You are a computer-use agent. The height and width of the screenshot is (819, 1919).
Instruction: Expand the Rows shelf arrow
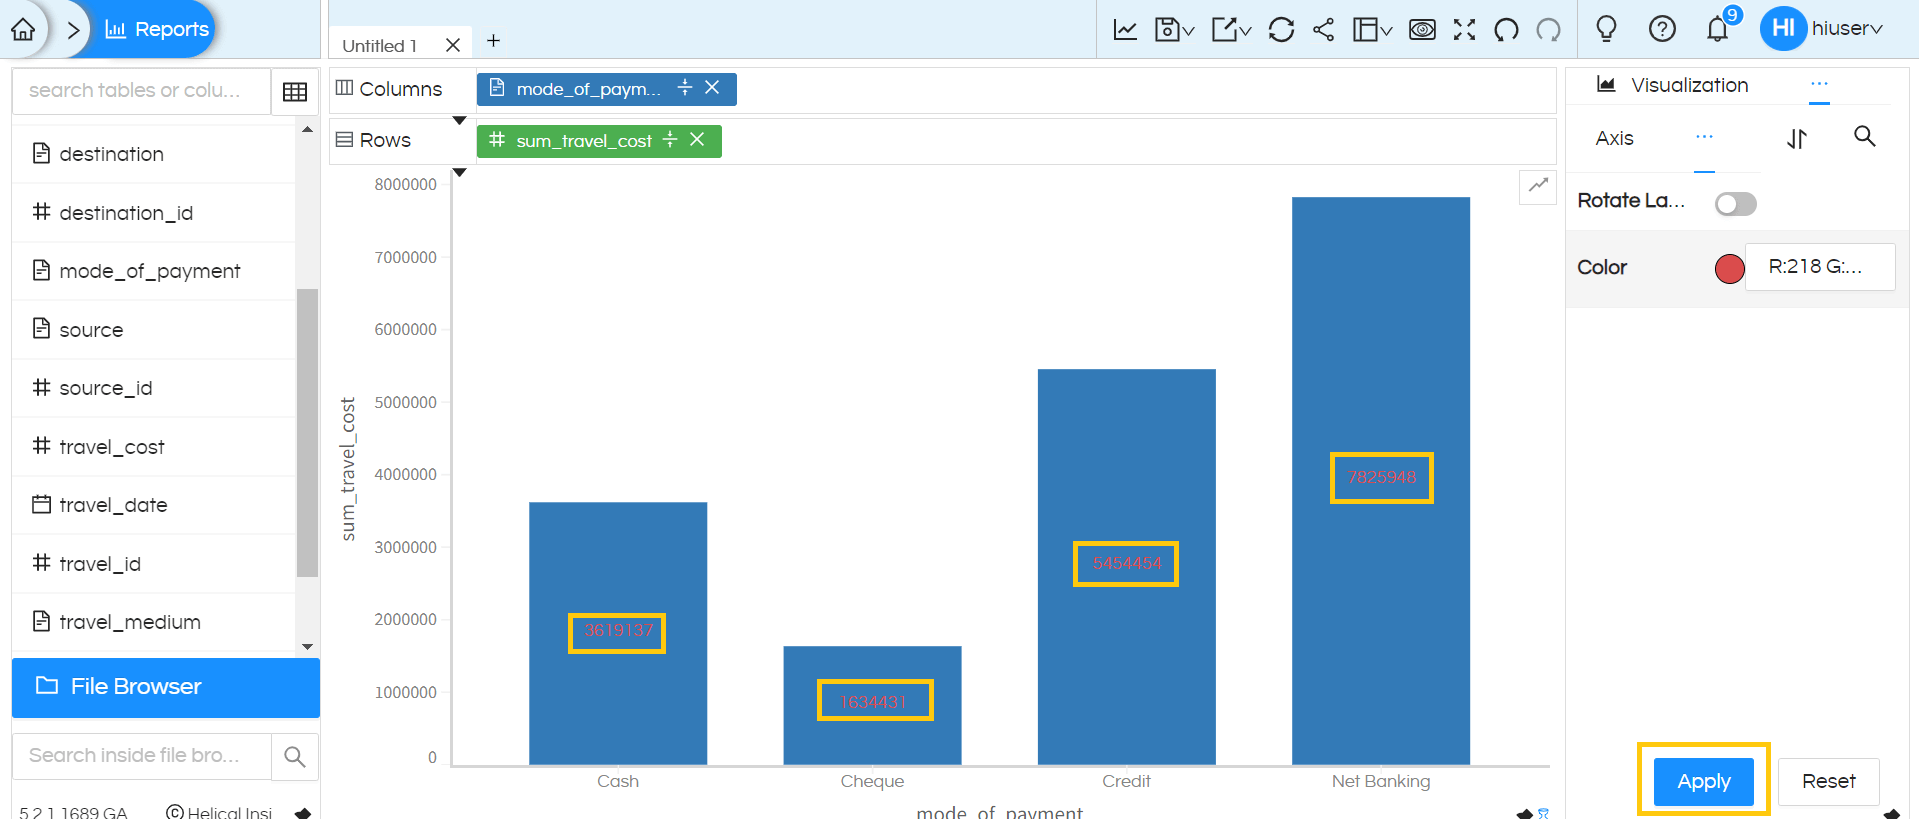(x=459, y=173)
